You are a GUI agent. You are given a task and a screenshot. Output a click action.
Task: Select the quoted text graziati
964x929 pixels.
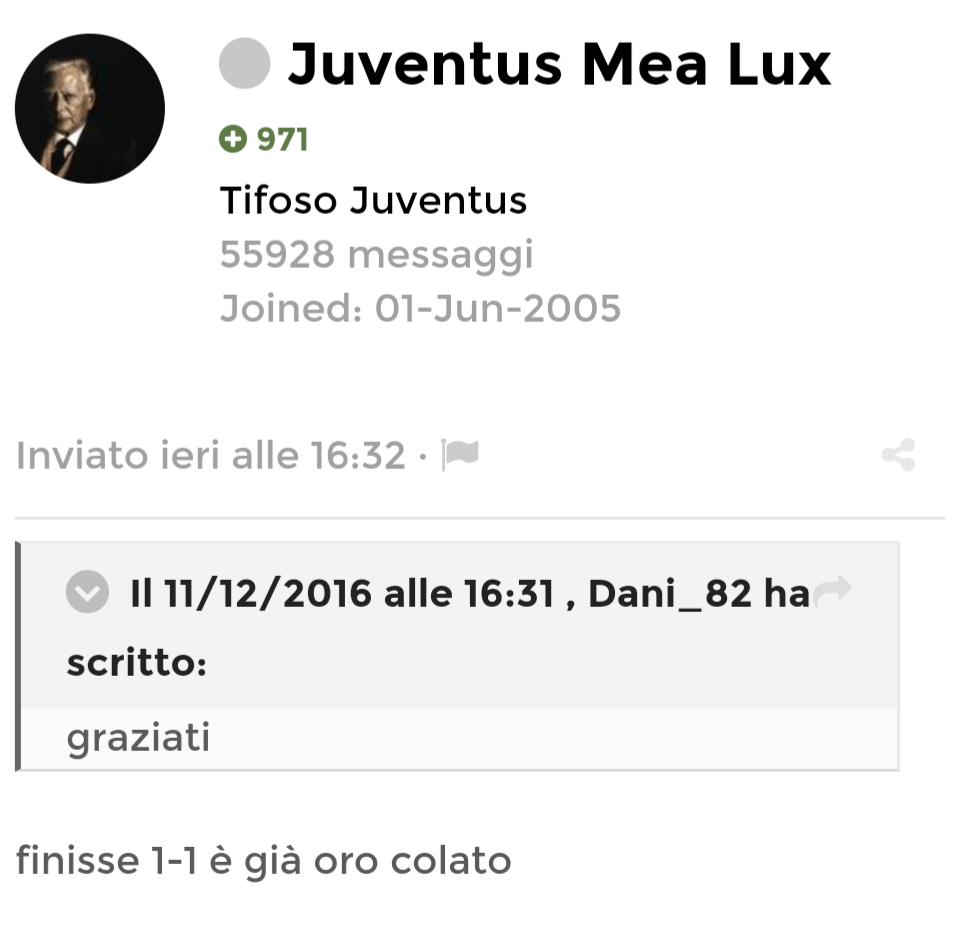[138, 738]
